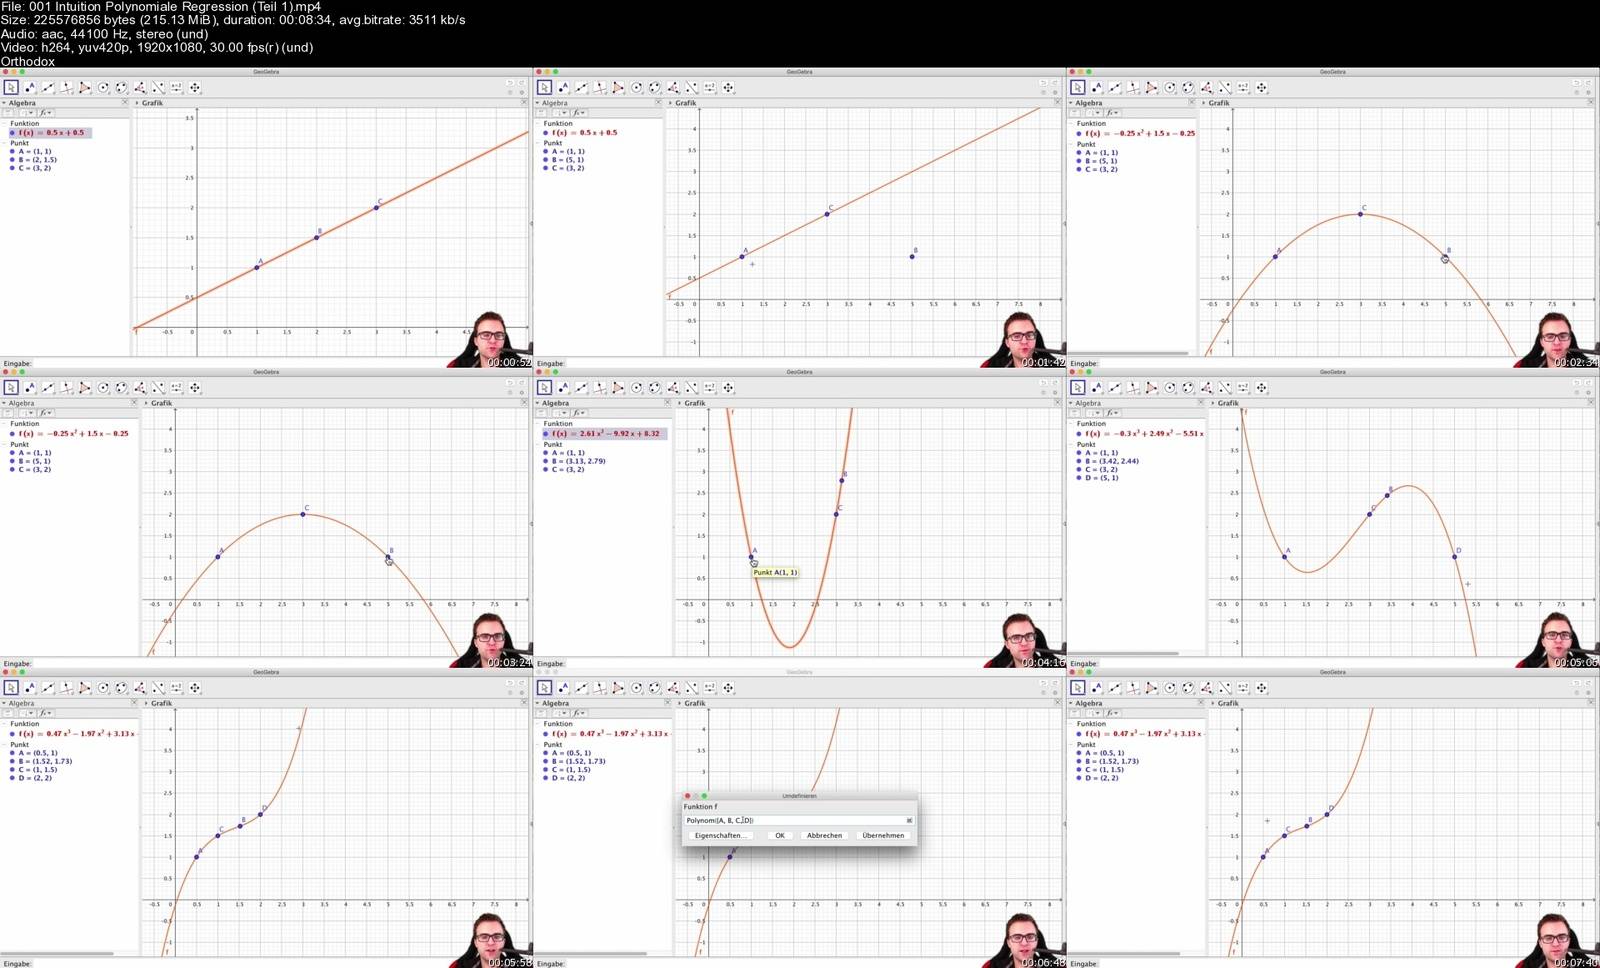Select the Line tool in the 00:05:05 frame
The image size is (1600, 968).
click(1115, 388)
